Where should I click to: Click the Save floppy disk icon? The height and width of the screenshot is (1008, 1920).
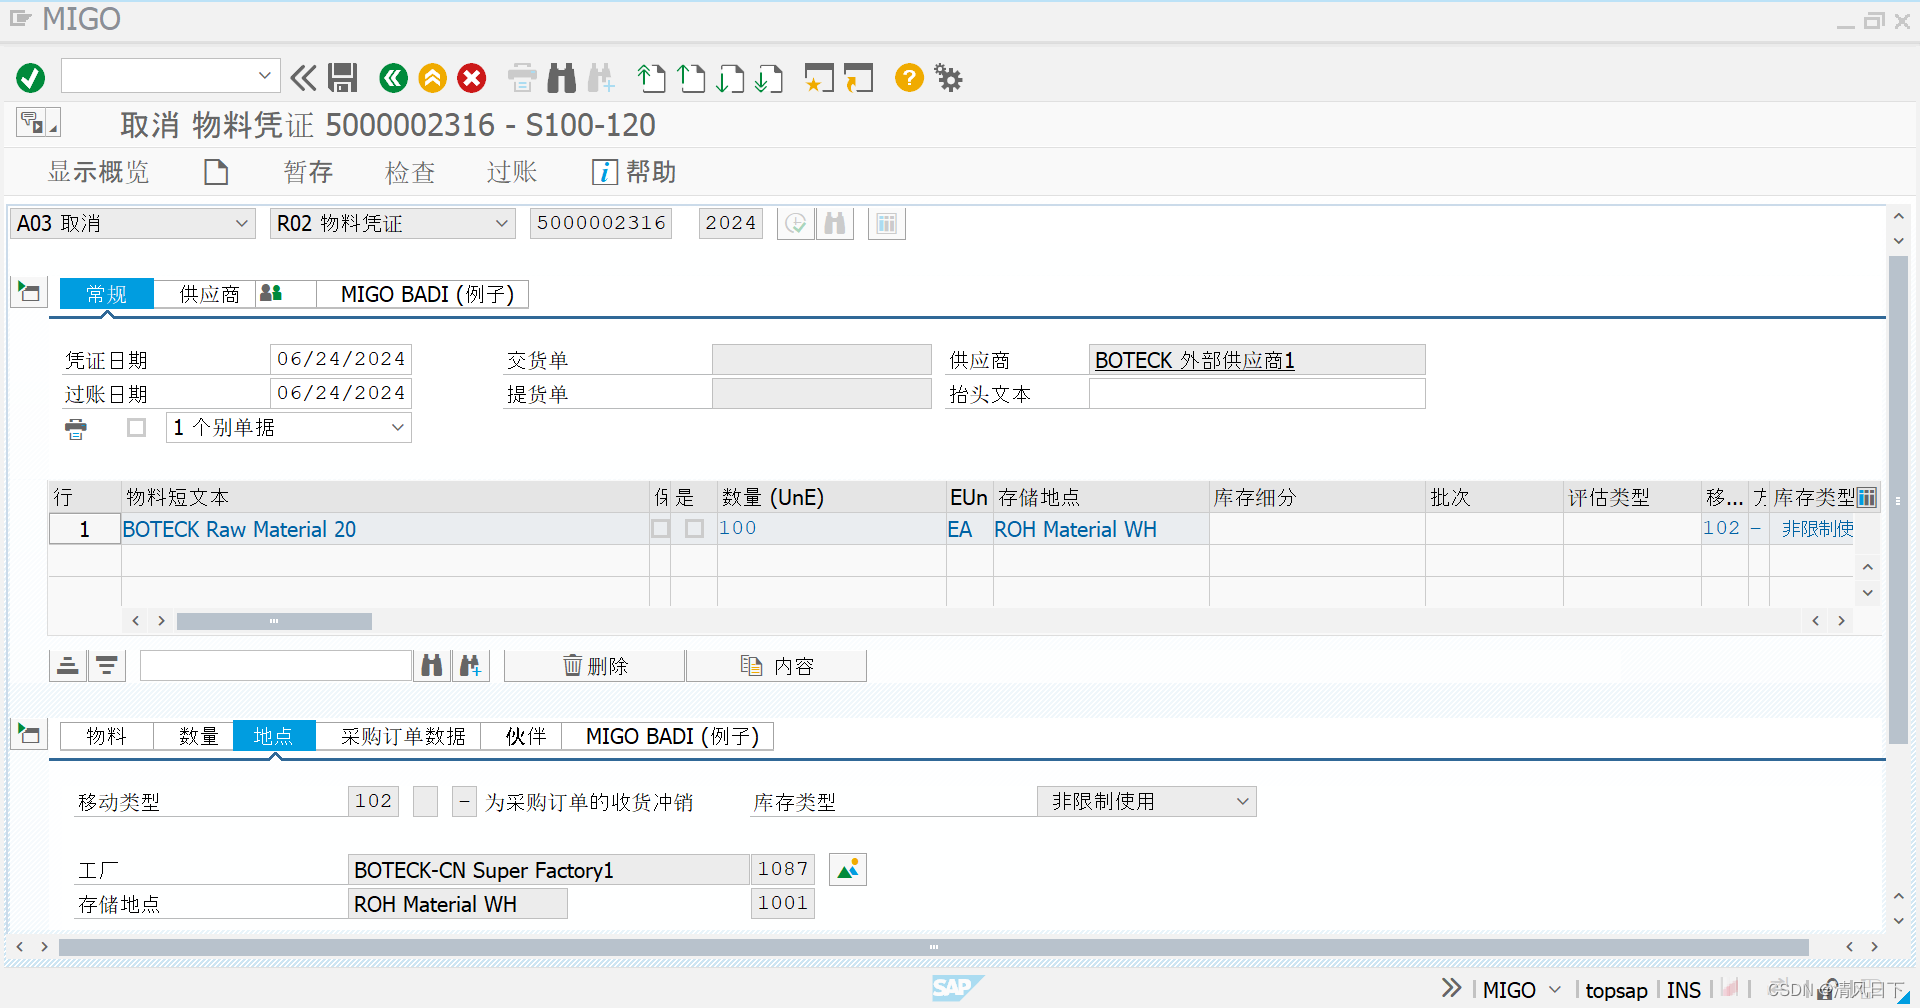343,78
